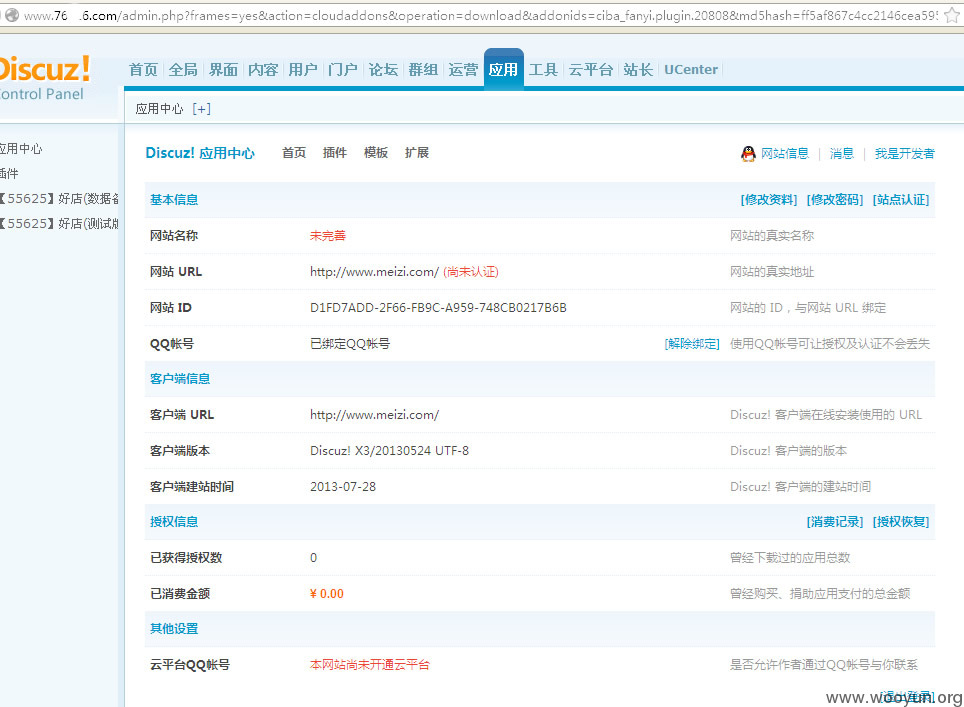
Task: Click the 授权信息 section header
Action: 174,522
